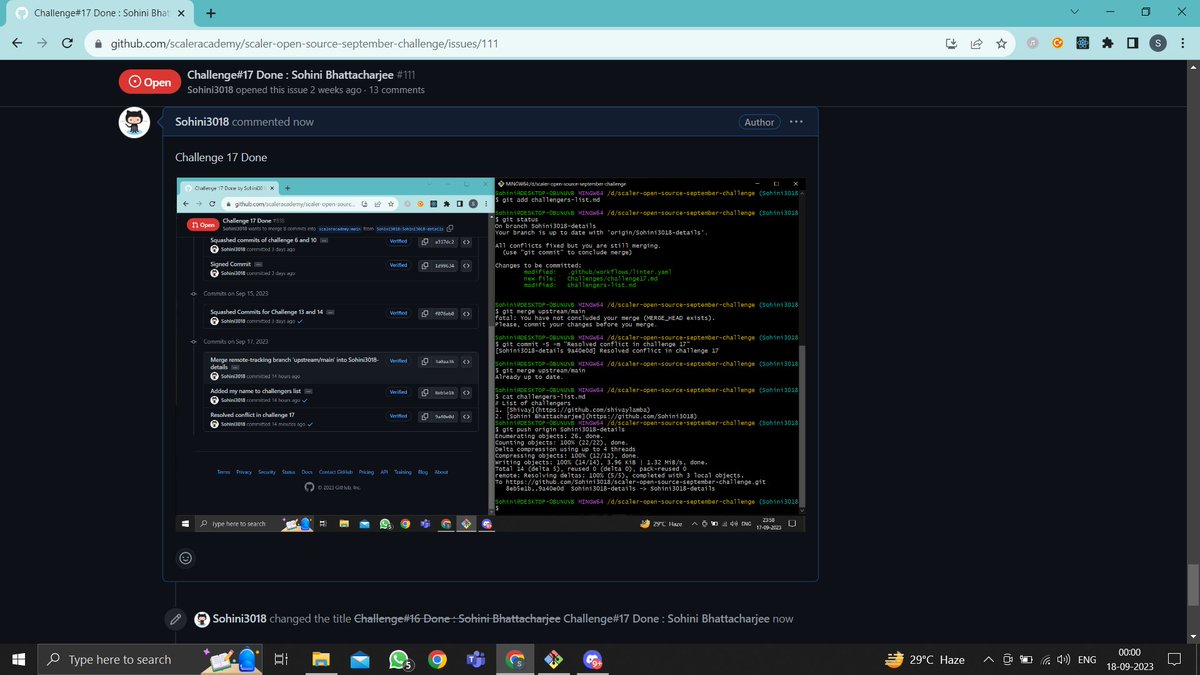This screenshot has width=1200, height=675.
Task: Click the Windows search input field
Action: (x=120, y=659)
